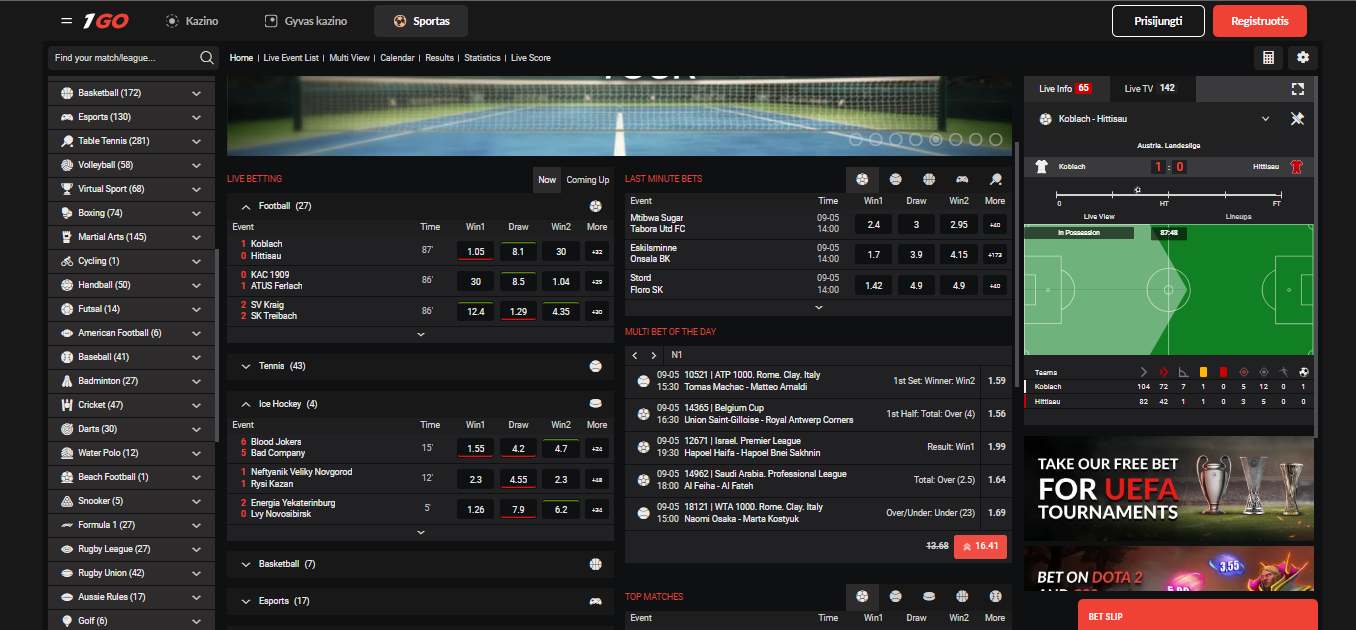Screen dimensions: 1356x630
Task: Select the Live Info tab
Action: tap(1065, 89)
